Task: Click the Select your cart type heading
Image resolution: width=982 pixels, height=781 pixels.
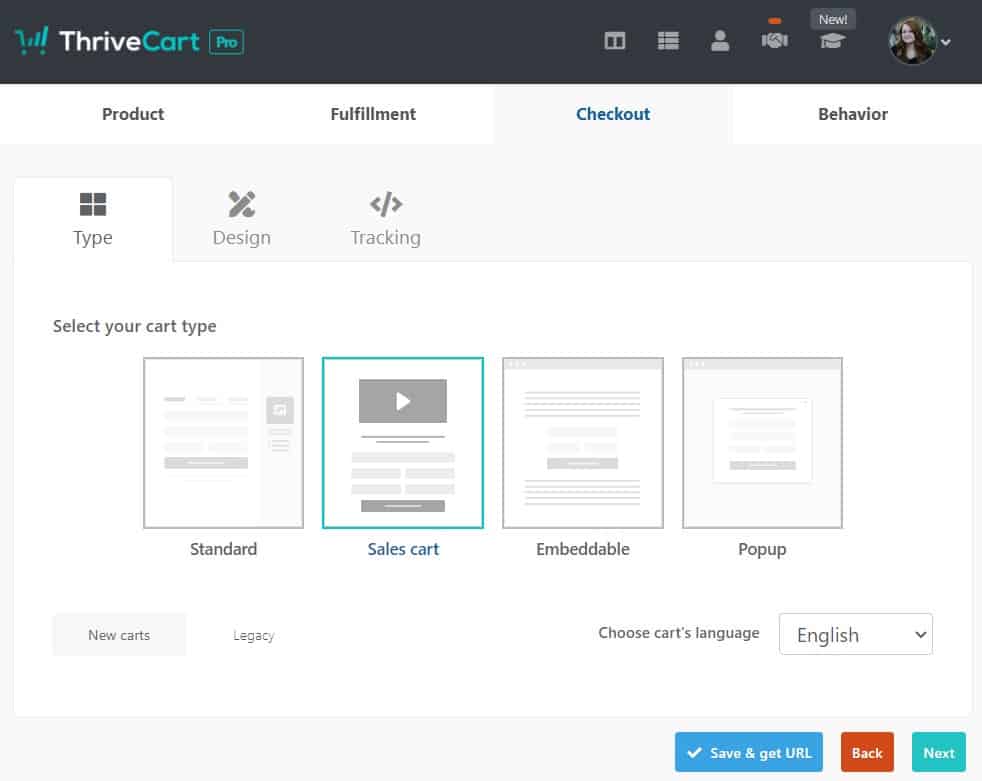Action: tap(135, 326)
